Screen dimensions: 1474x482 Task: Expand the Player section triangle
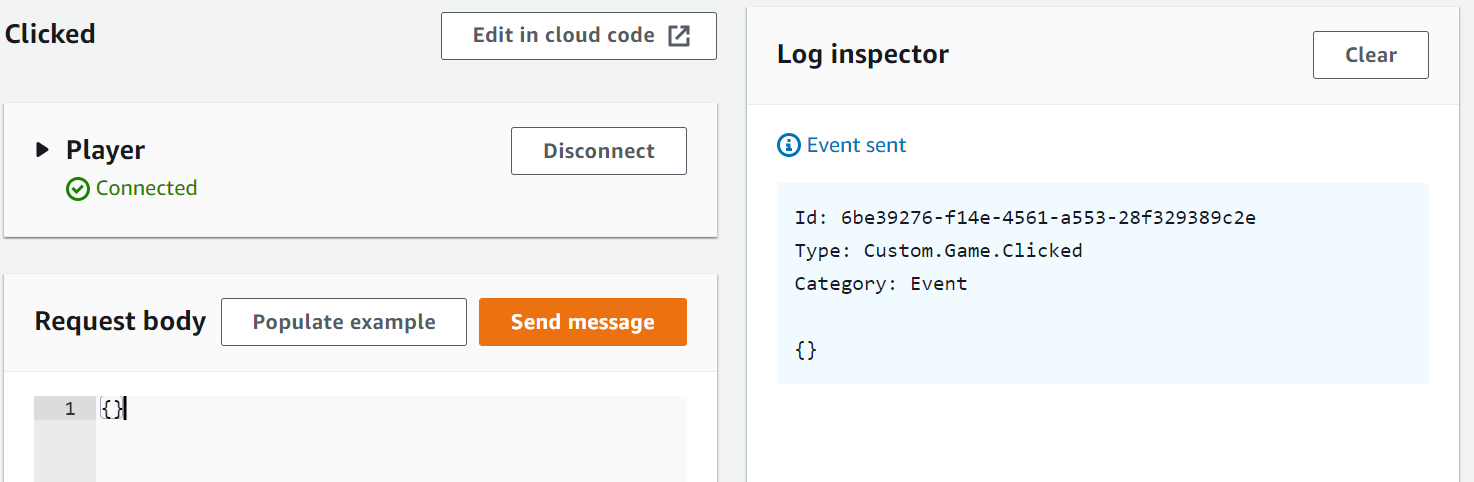point(42,150)
